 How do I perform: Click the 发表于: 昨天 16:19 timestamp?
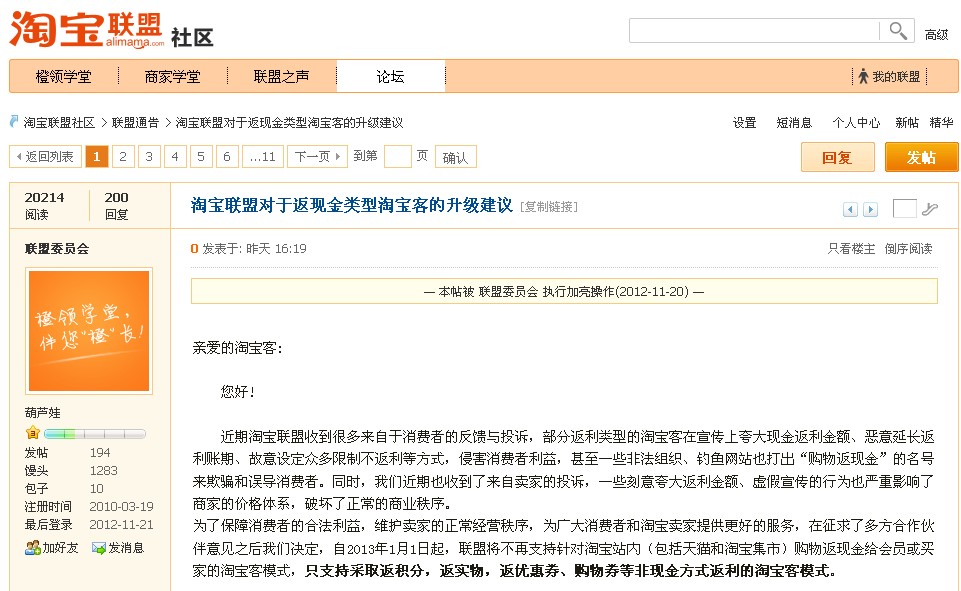point(254,248)
